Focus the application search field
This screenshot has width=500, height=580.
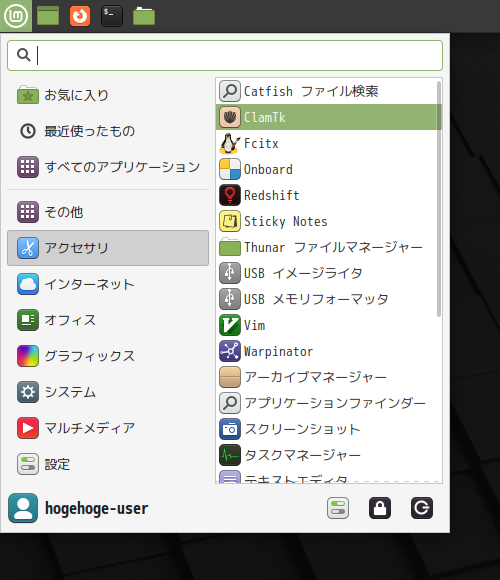pos(225,55)
